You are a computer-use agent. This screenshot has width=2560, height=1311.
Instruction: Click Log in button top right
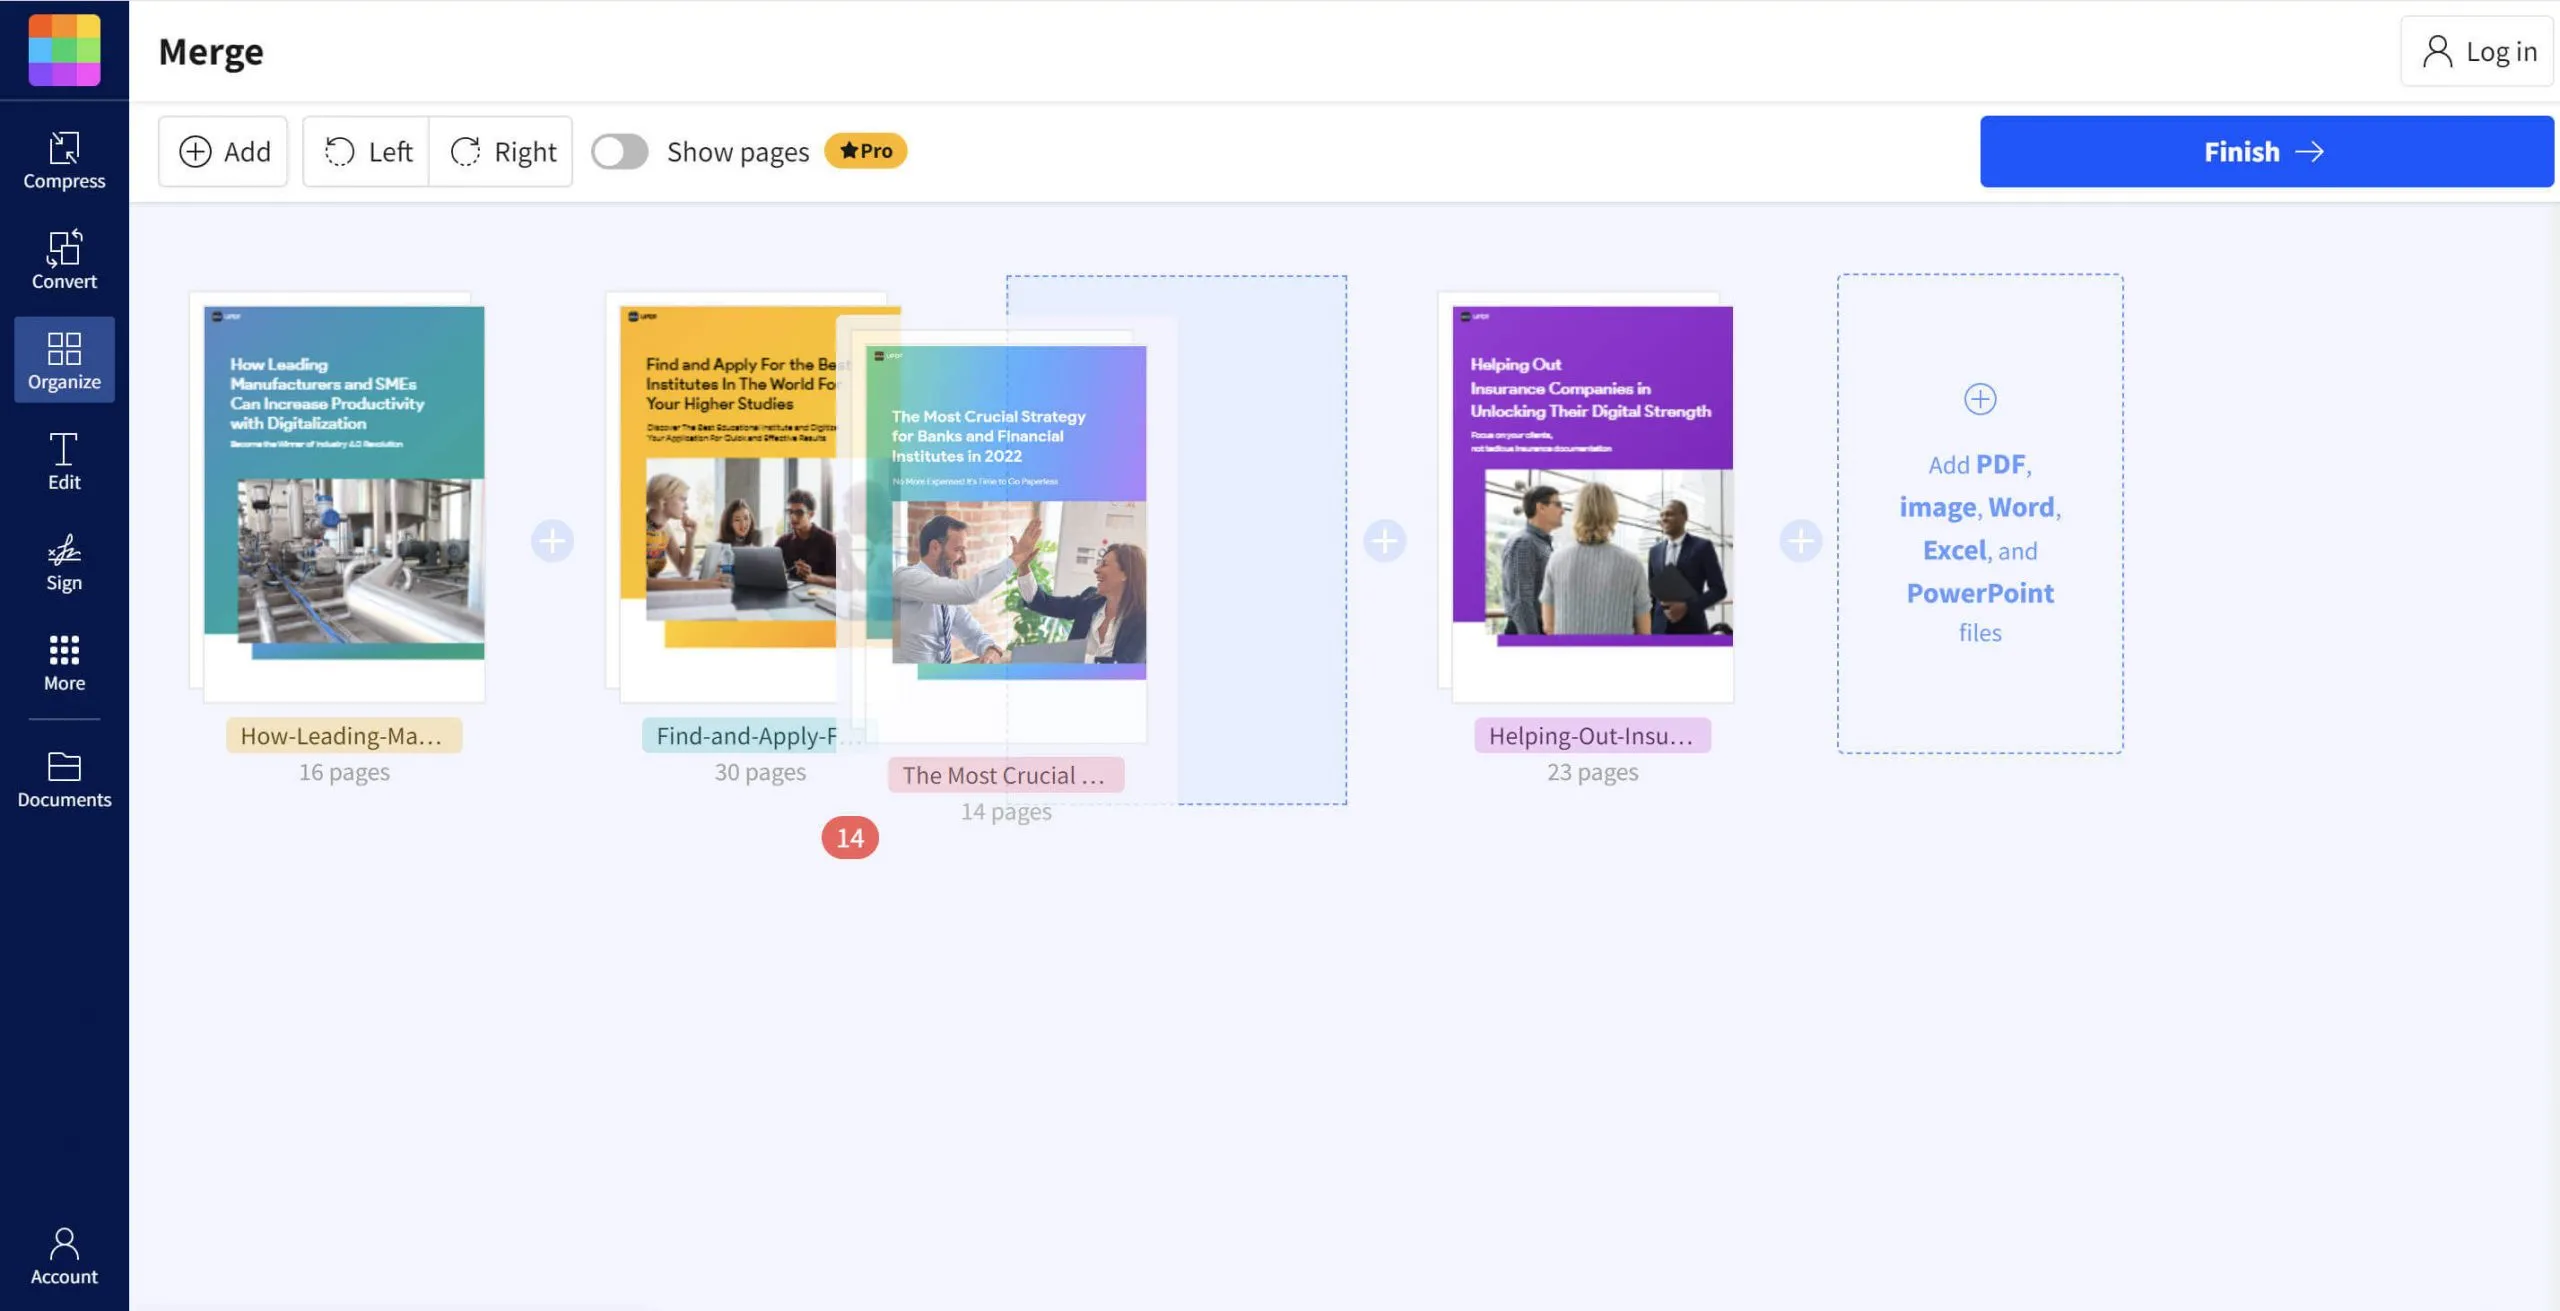tap(2480, 50)
